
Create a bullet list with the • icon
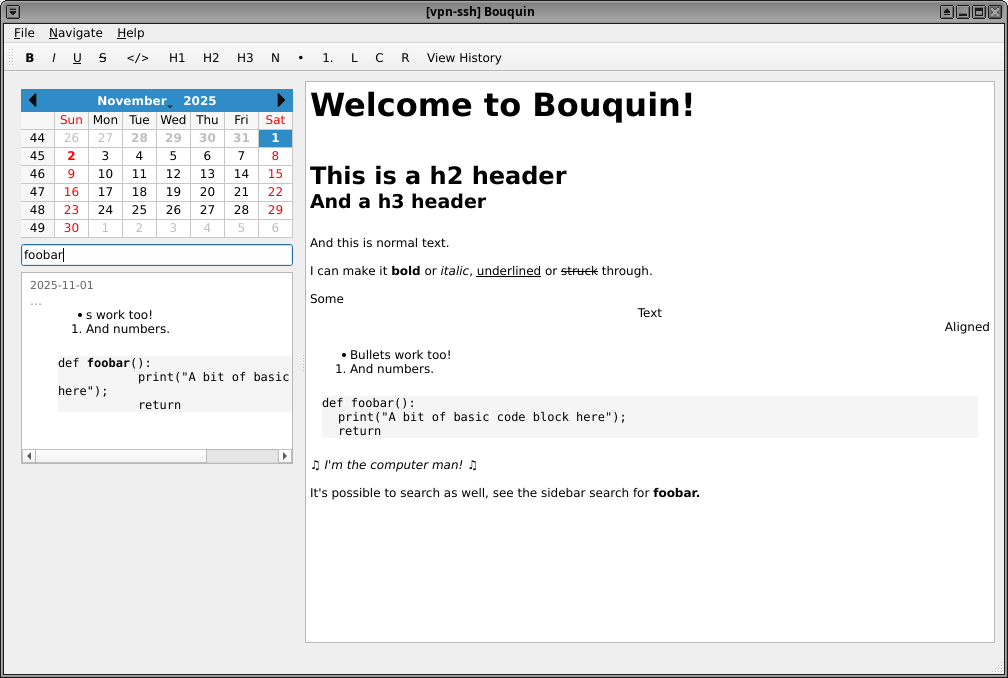[x=300, y=57]
